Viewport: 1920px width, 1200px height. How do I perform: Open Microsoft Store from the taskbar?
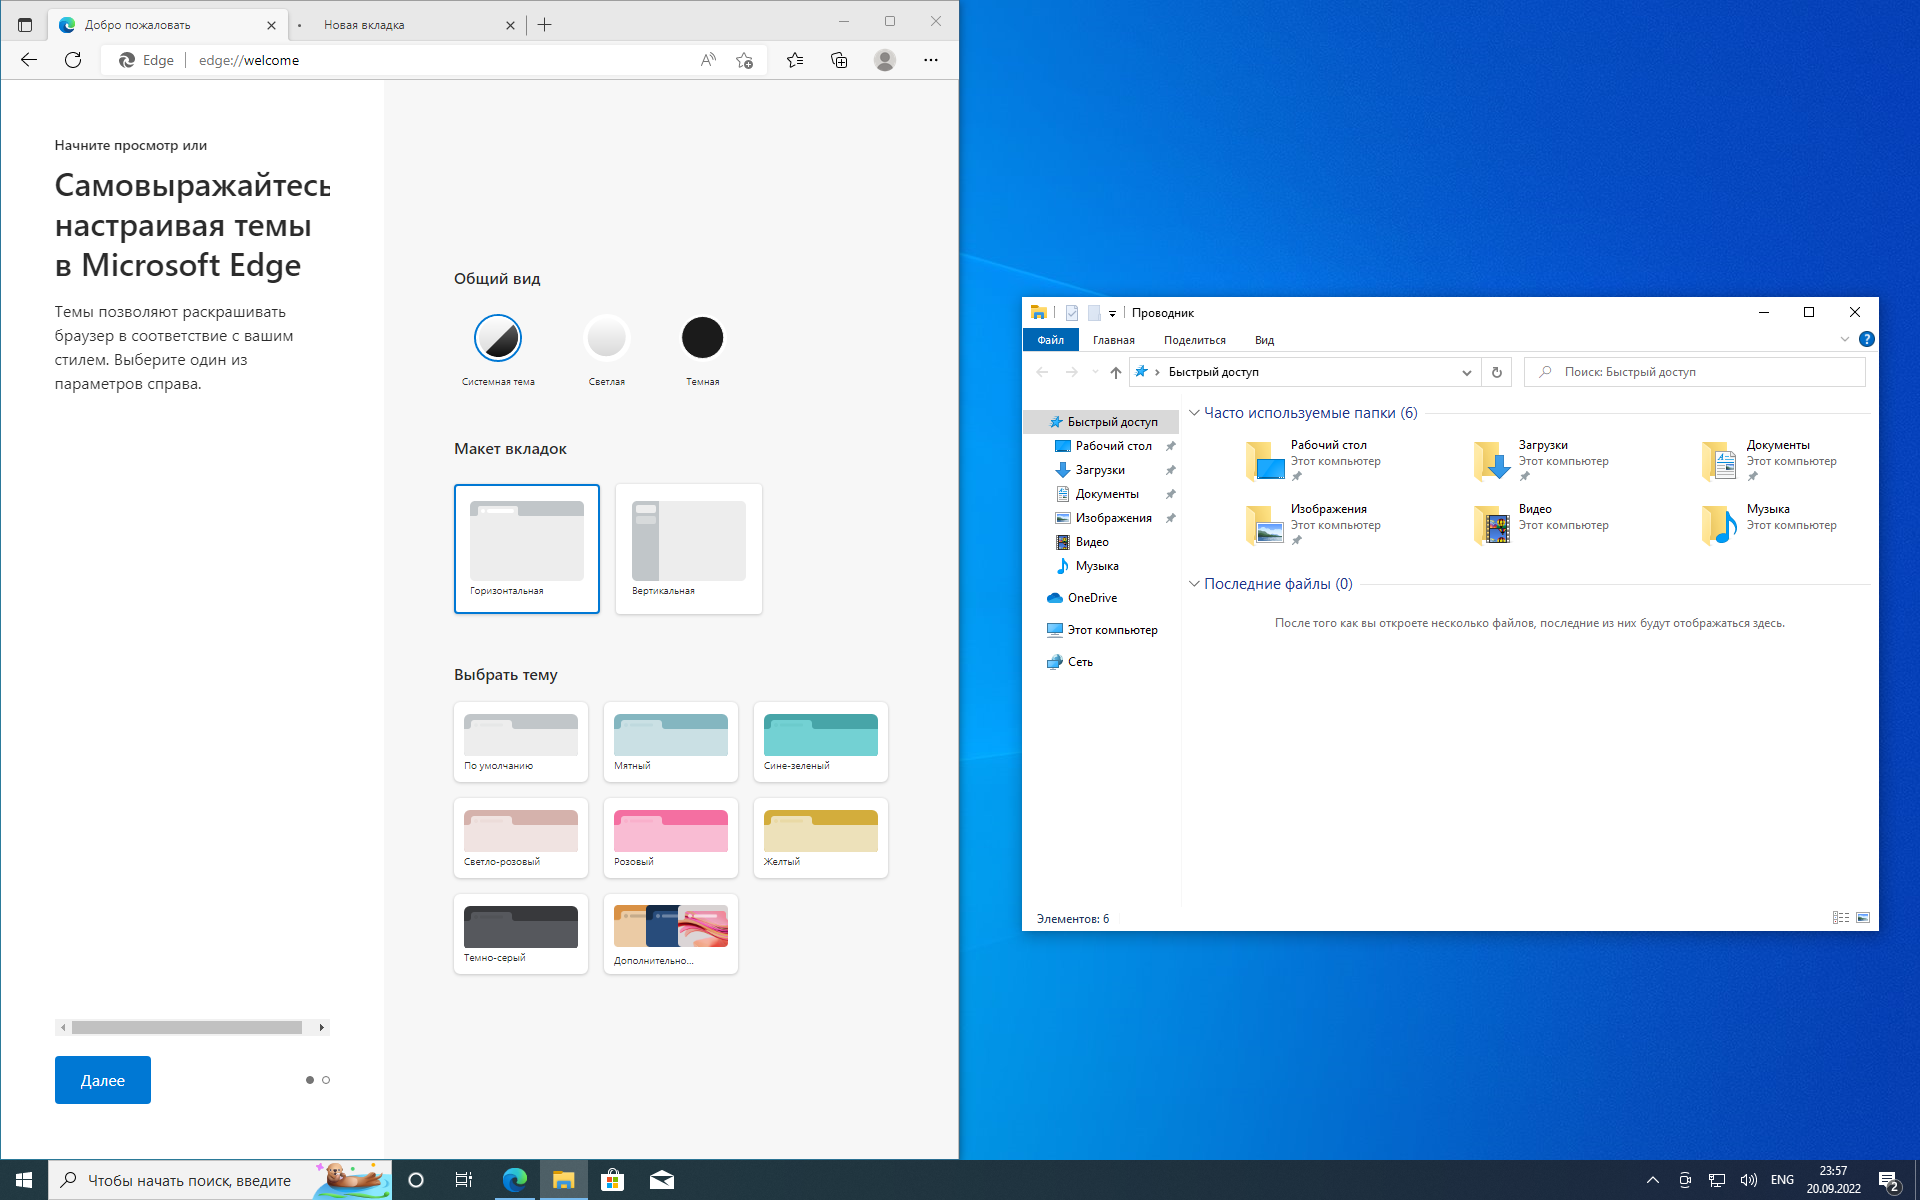click(612, 1180)
